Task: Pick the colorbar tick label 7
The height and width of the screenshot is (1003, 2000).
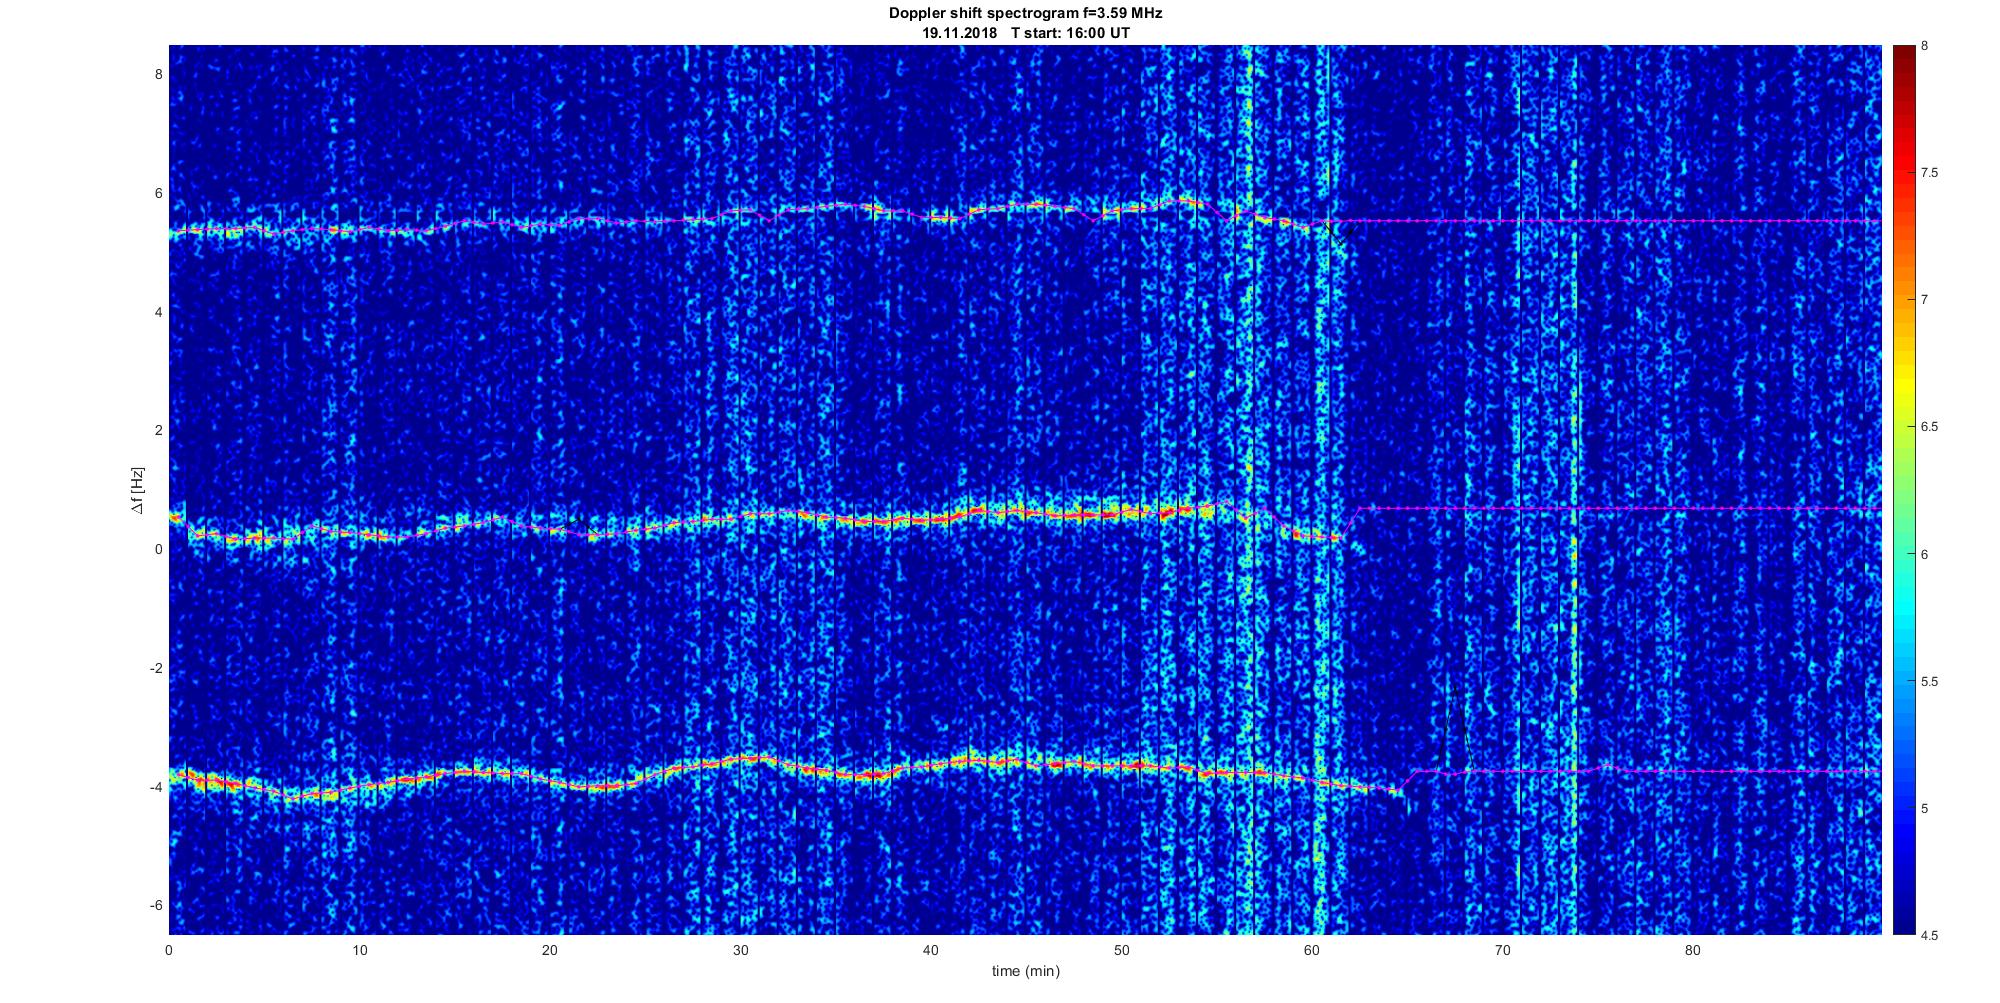Action: pos(1924,300)
